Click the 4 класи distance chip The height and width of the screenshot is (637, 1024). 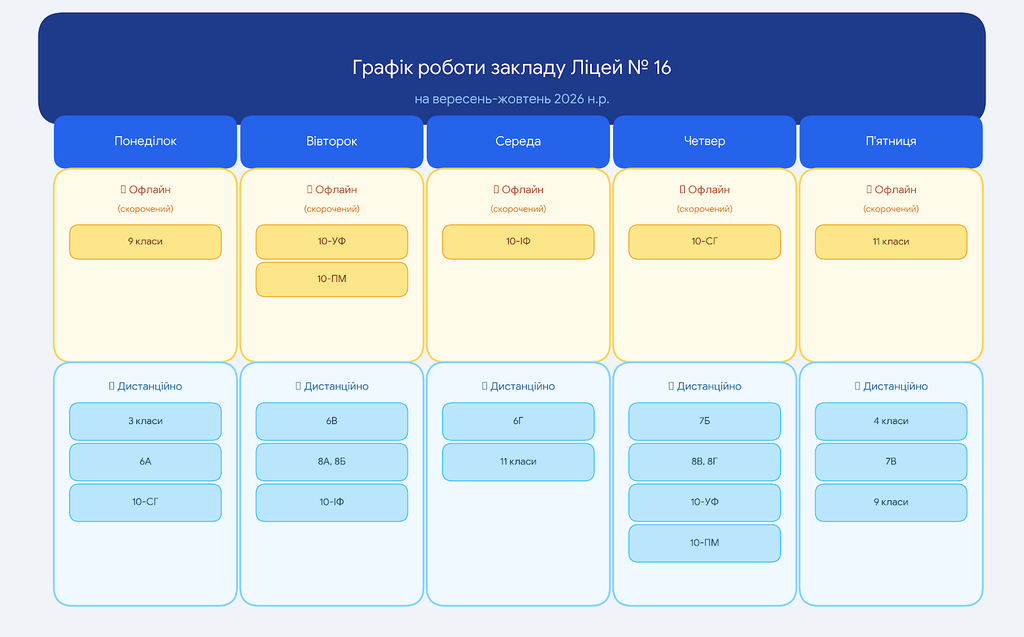pos(891,421)
